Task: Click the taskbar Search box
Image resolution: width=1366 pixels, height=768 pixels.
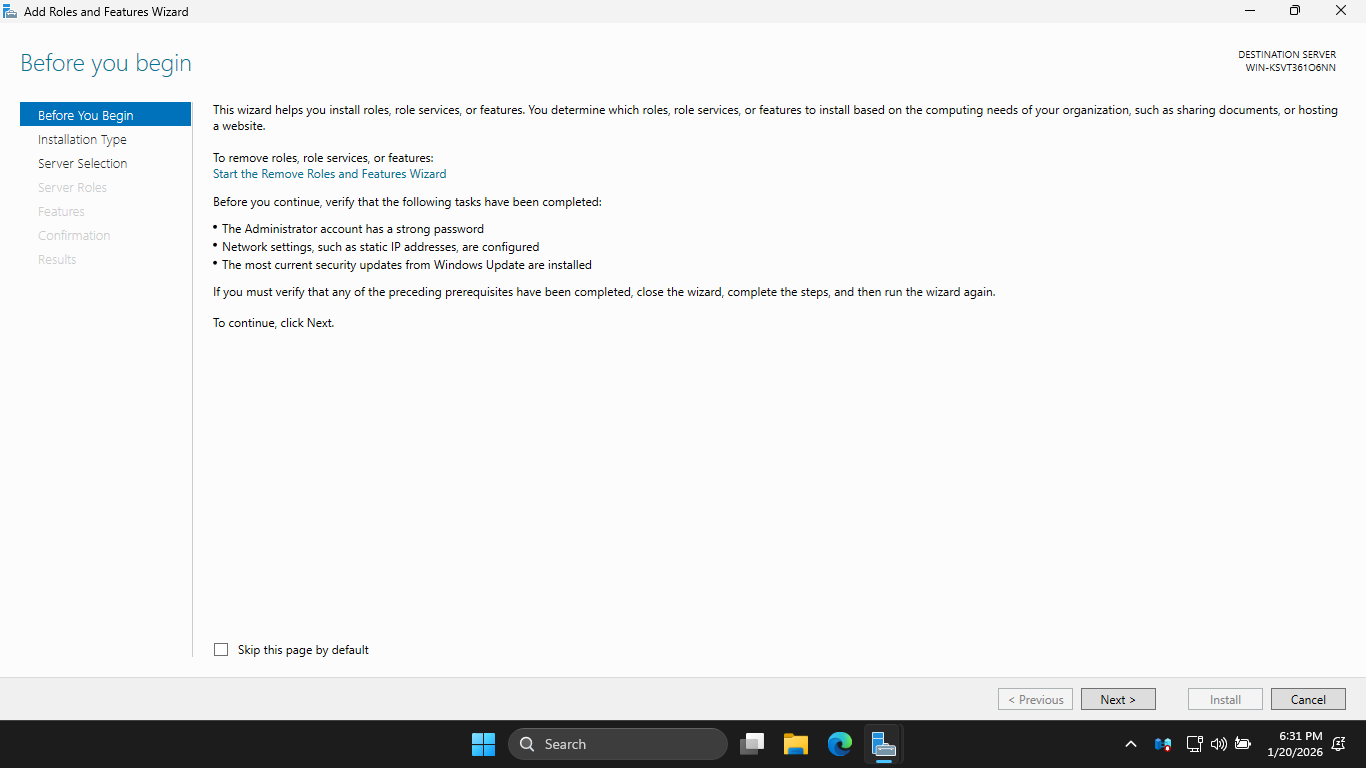Action: click(618, 744)
